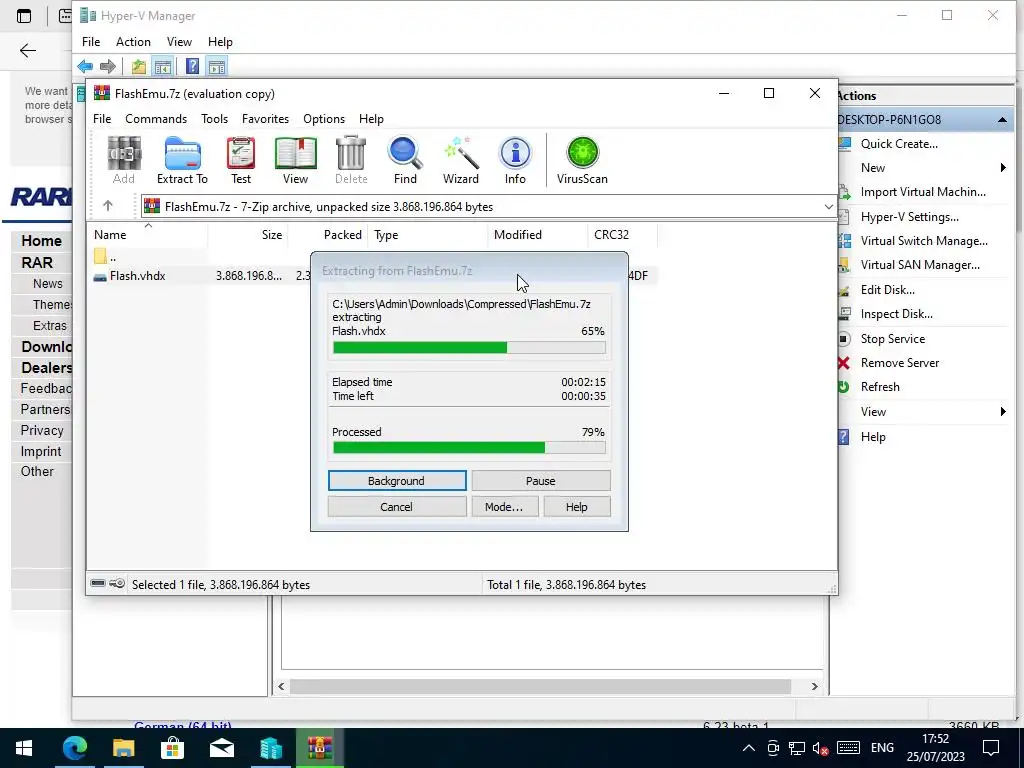The width and height of the screenshot is (1024, 768).
Task: Click the News link on RAR webpage
Action: (48, 283)
